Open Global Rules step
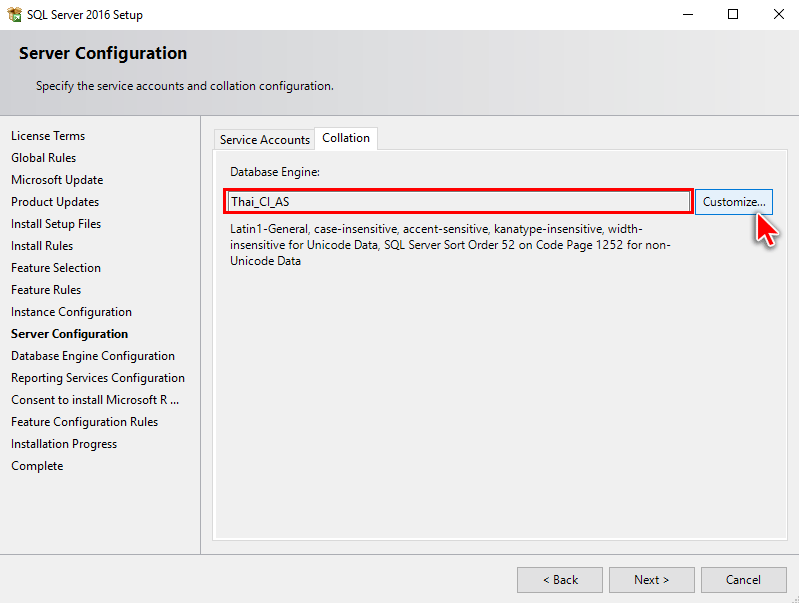 click(43, 158)
